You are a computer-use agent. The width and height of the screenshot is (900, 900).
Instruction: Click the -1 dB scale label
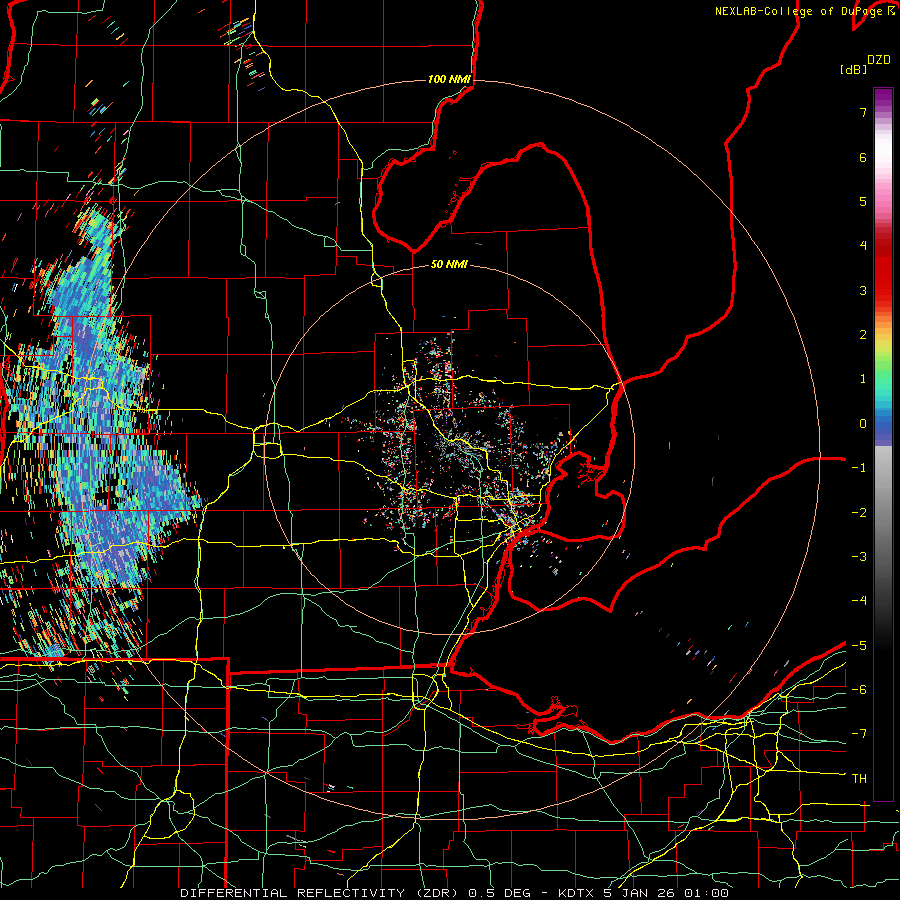point(859,468)
